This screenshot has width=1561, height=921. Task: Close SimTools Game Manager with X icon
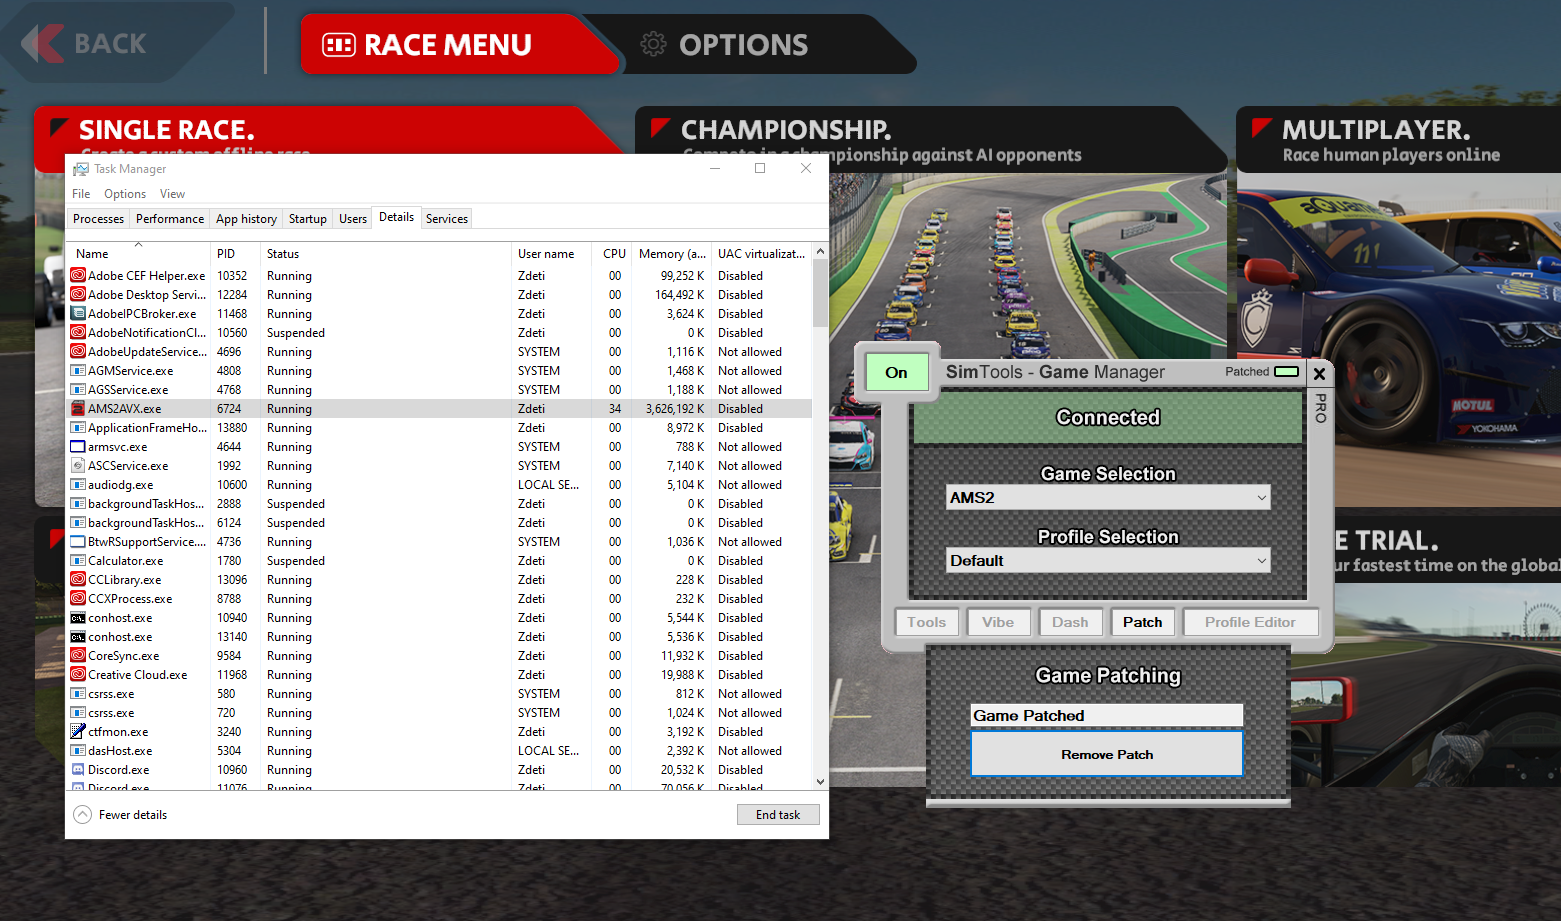pyautogui.click(x=1319, y=374)
